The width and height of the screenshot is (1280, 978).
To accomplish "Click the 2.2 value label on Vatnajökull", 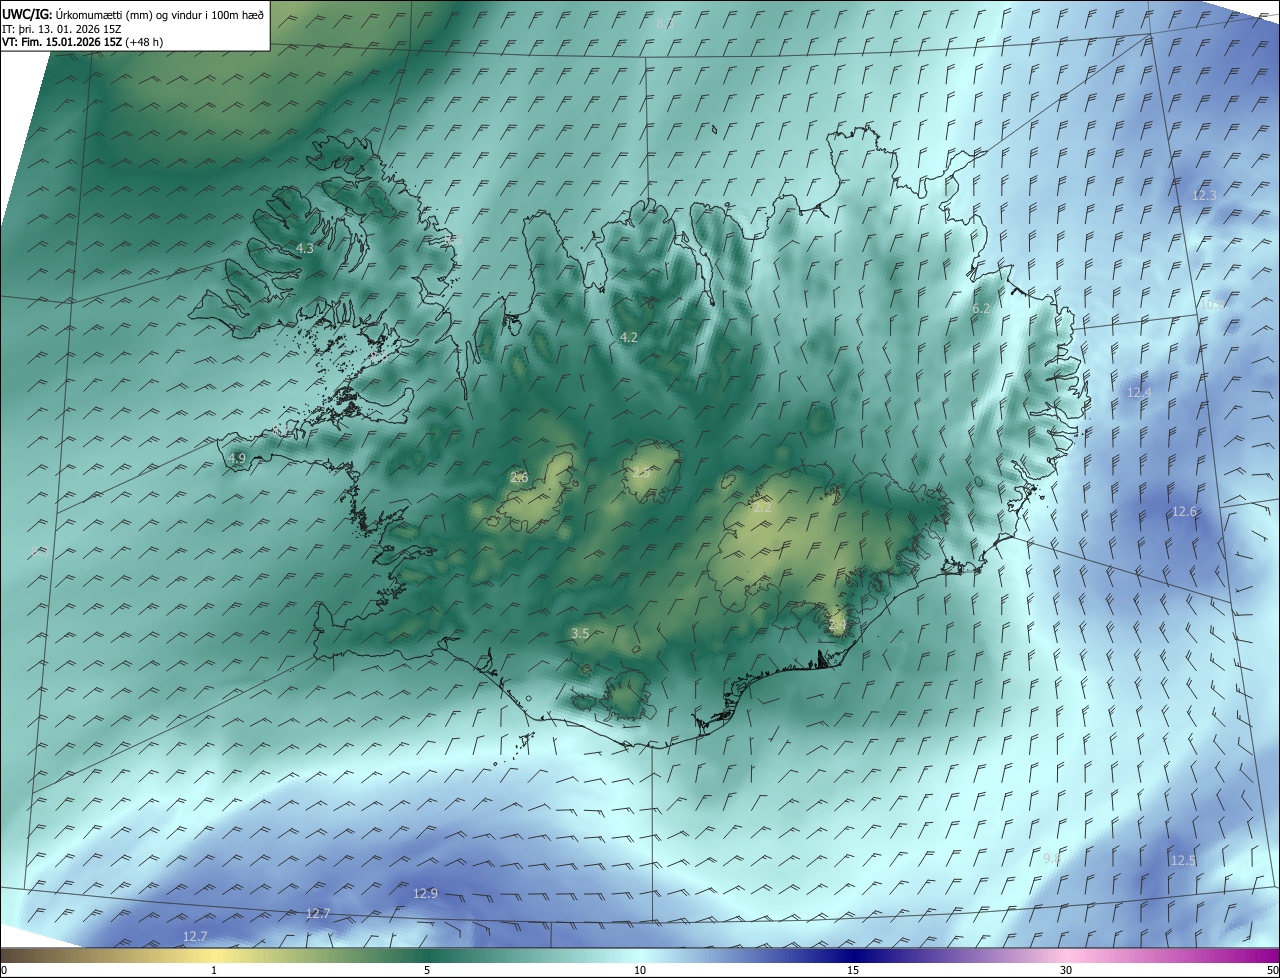I will coord(762,508).
